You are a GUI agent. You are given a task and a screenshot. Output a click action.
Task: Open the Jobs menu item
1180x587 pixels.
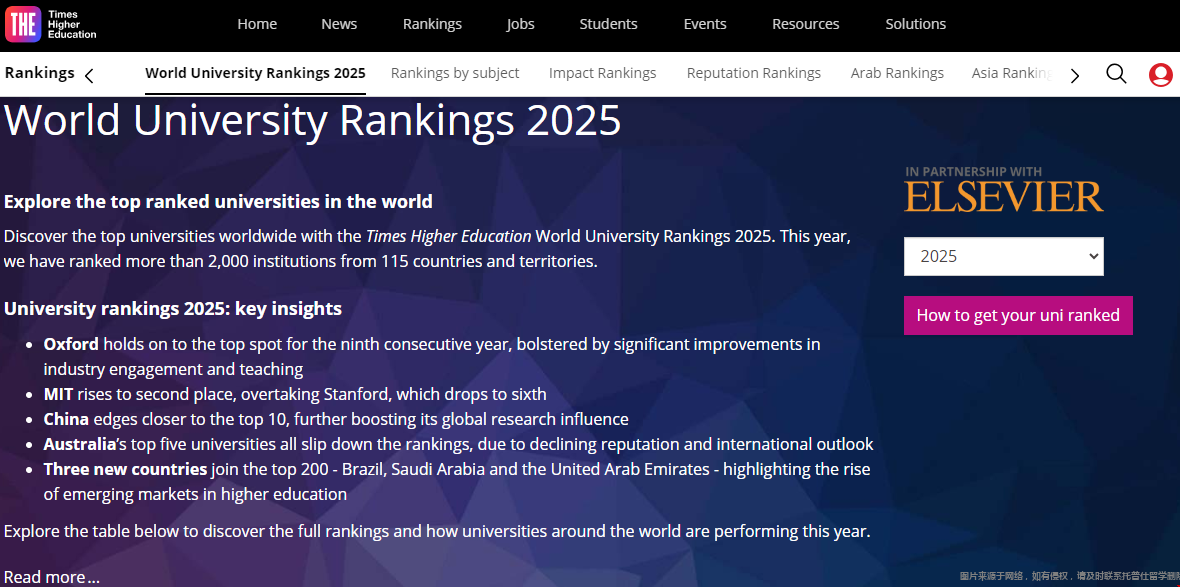(521, 24)
